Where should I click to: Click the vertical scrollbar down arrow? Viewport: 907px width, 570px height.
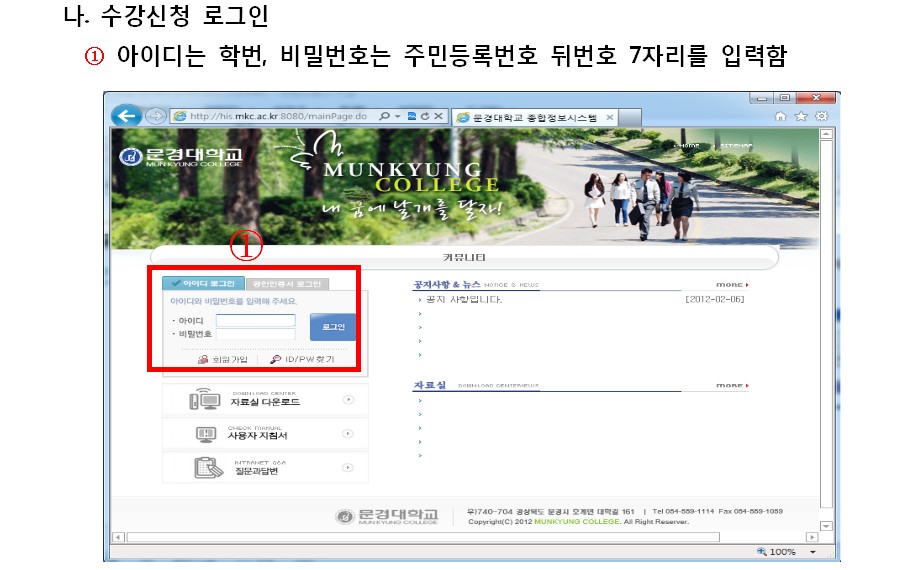coord(826,526)
